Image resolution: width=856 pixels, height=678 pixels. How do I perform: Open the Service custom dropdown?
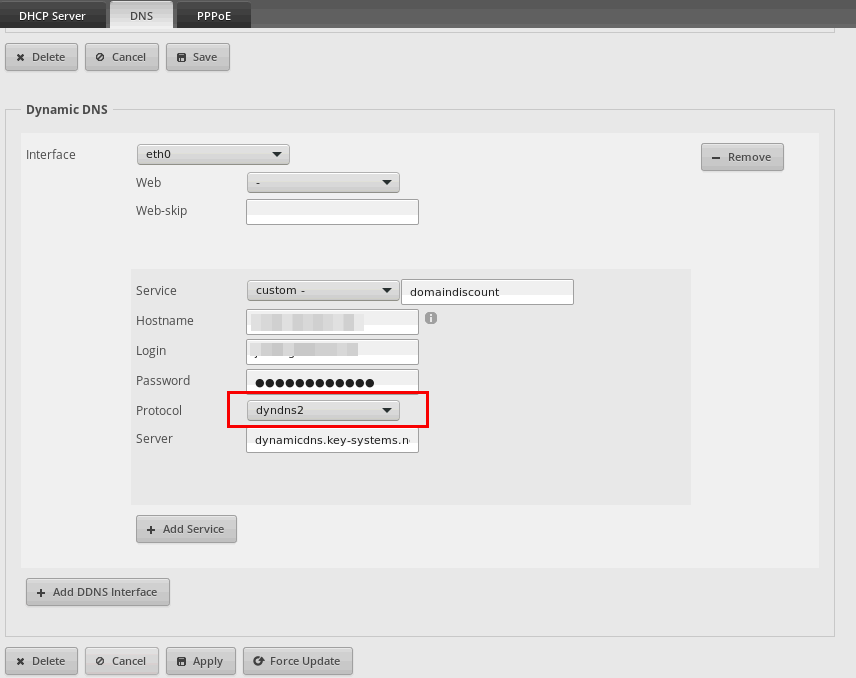tap(323, 291)
